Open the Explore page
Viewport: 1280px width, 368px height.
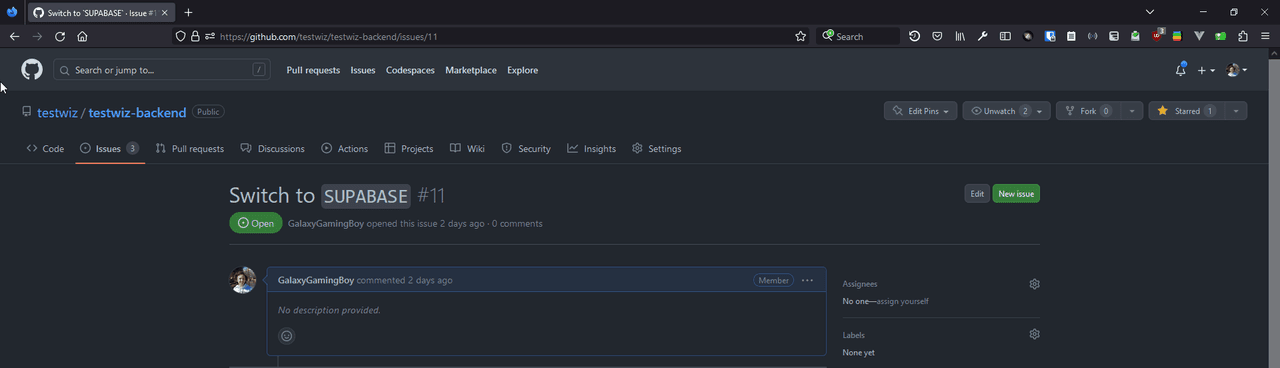(522, 70)
